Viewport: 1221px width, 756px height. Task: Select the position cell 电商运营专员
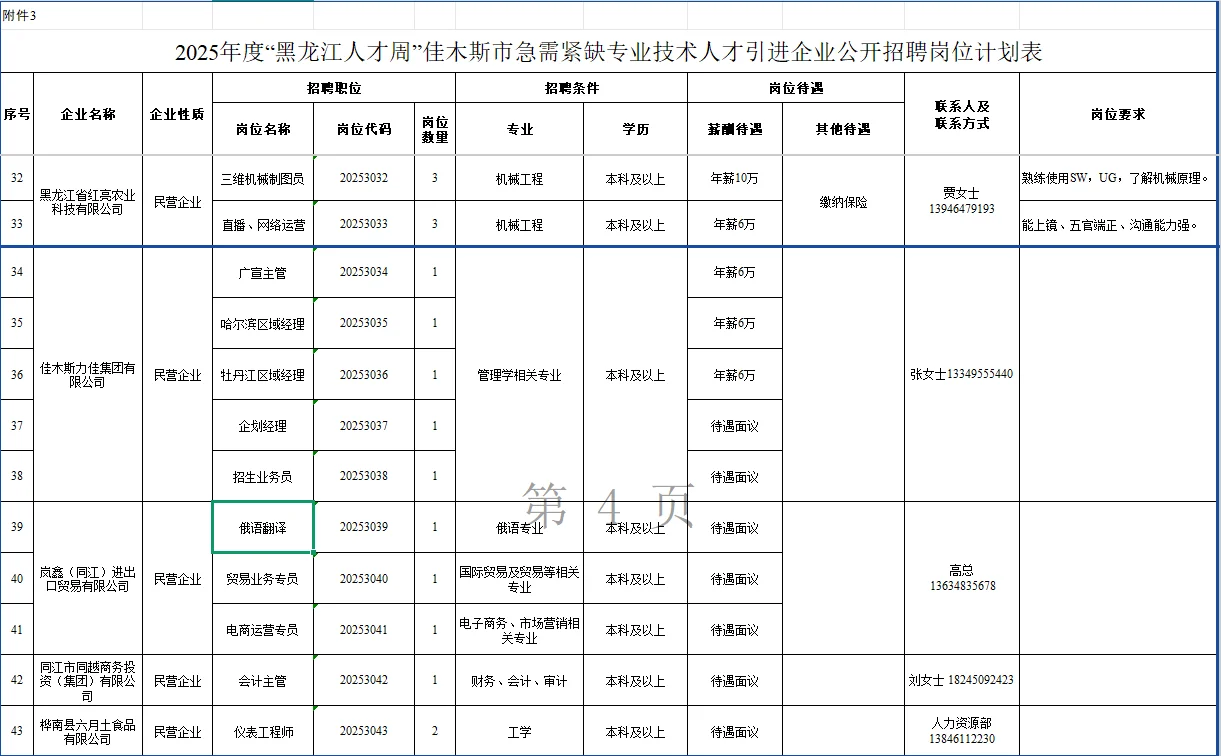(x=263, y=629)
